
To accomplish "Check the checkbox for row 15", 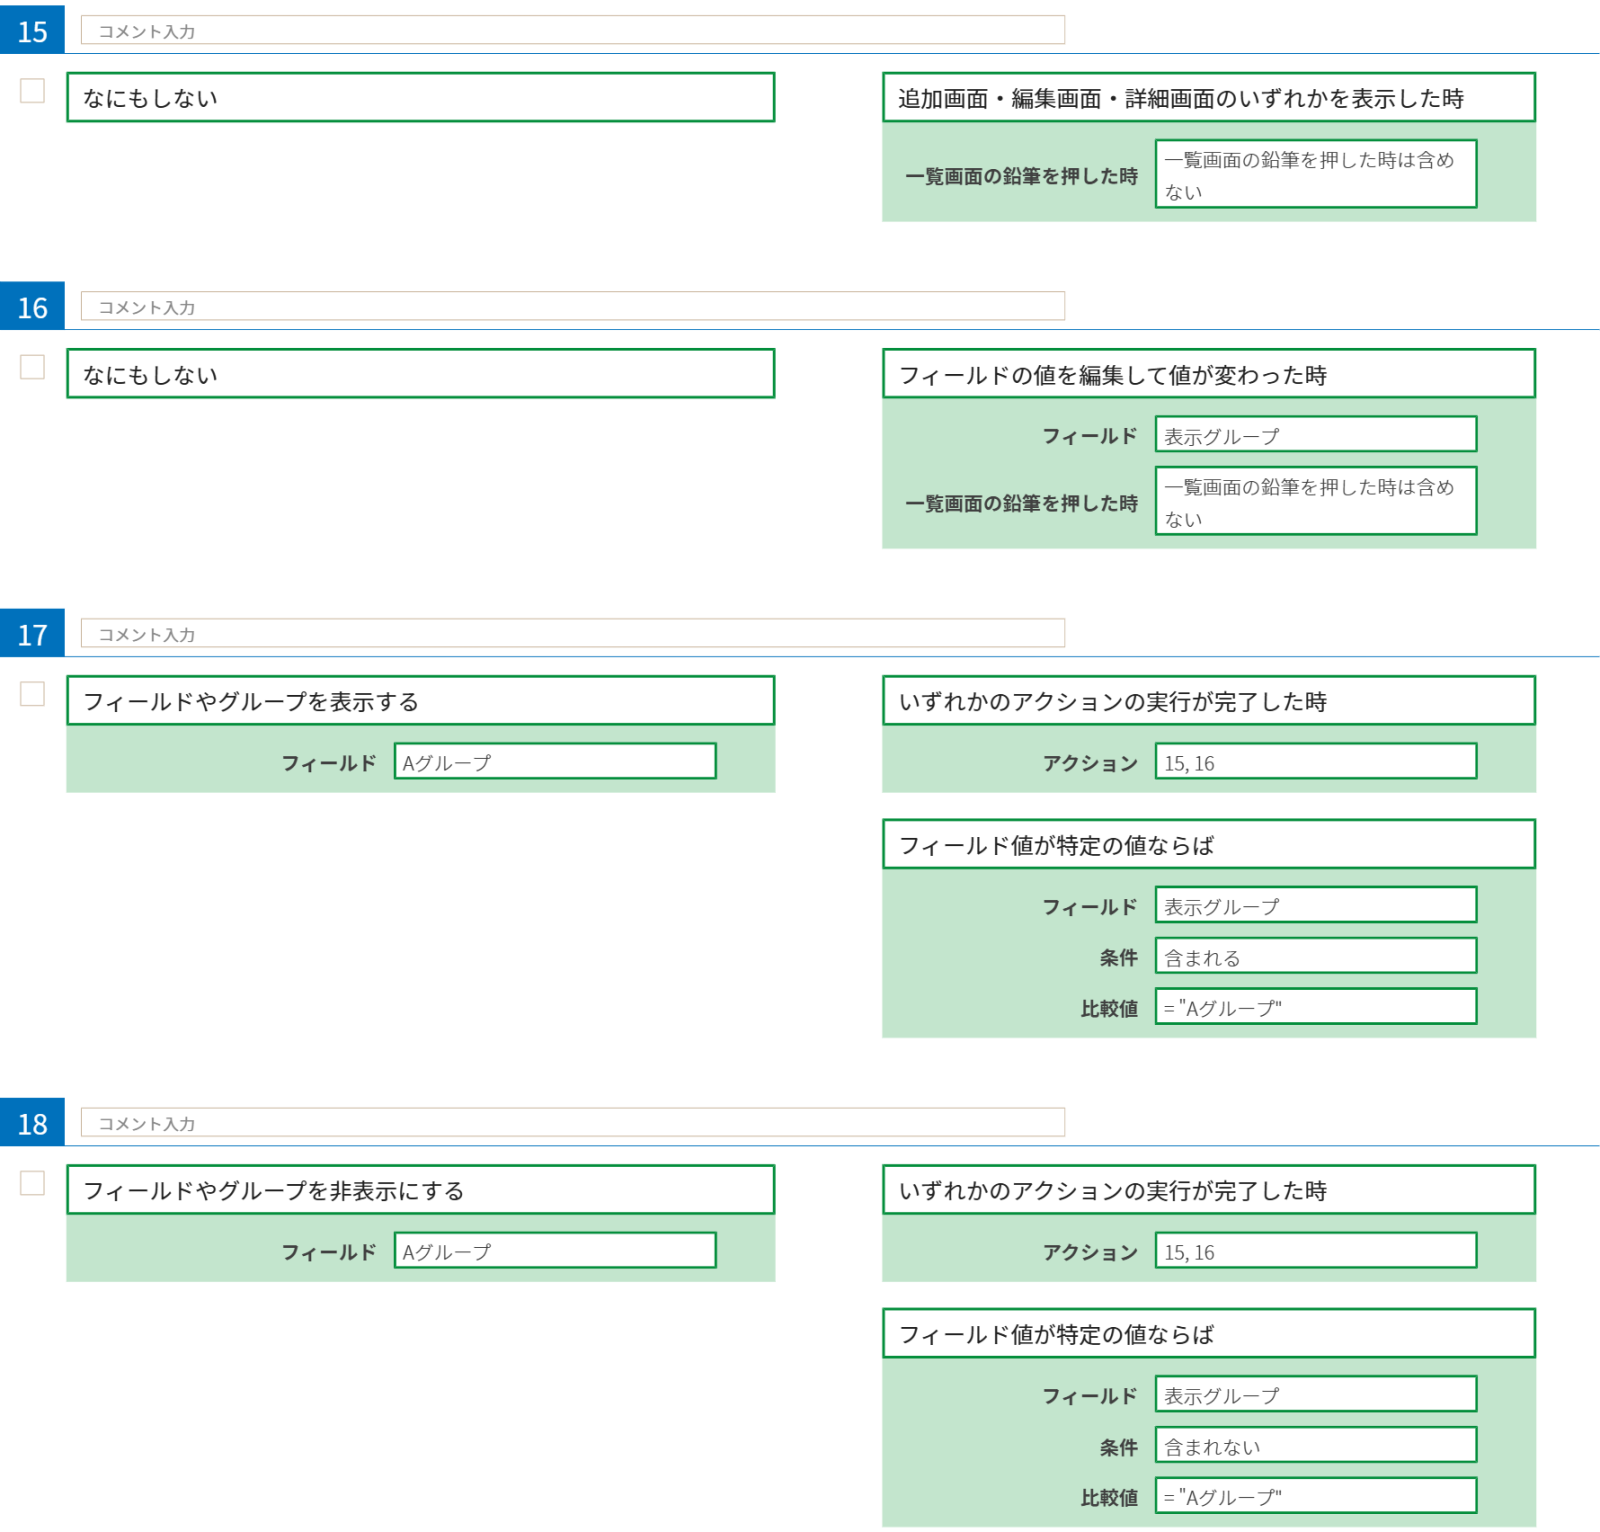I will click(x=32, y=91).
